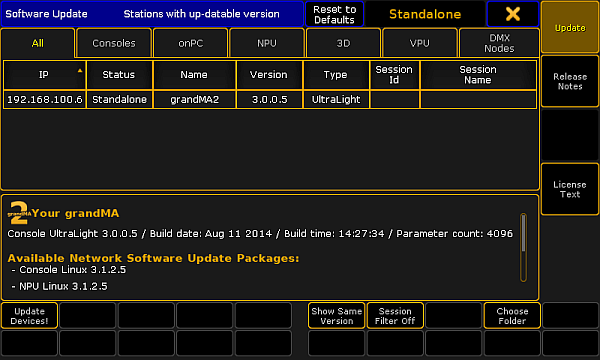The width and height of the screenshot is (600, 360).
Task: Show the 3D stations tab
Action: (343, 43)
